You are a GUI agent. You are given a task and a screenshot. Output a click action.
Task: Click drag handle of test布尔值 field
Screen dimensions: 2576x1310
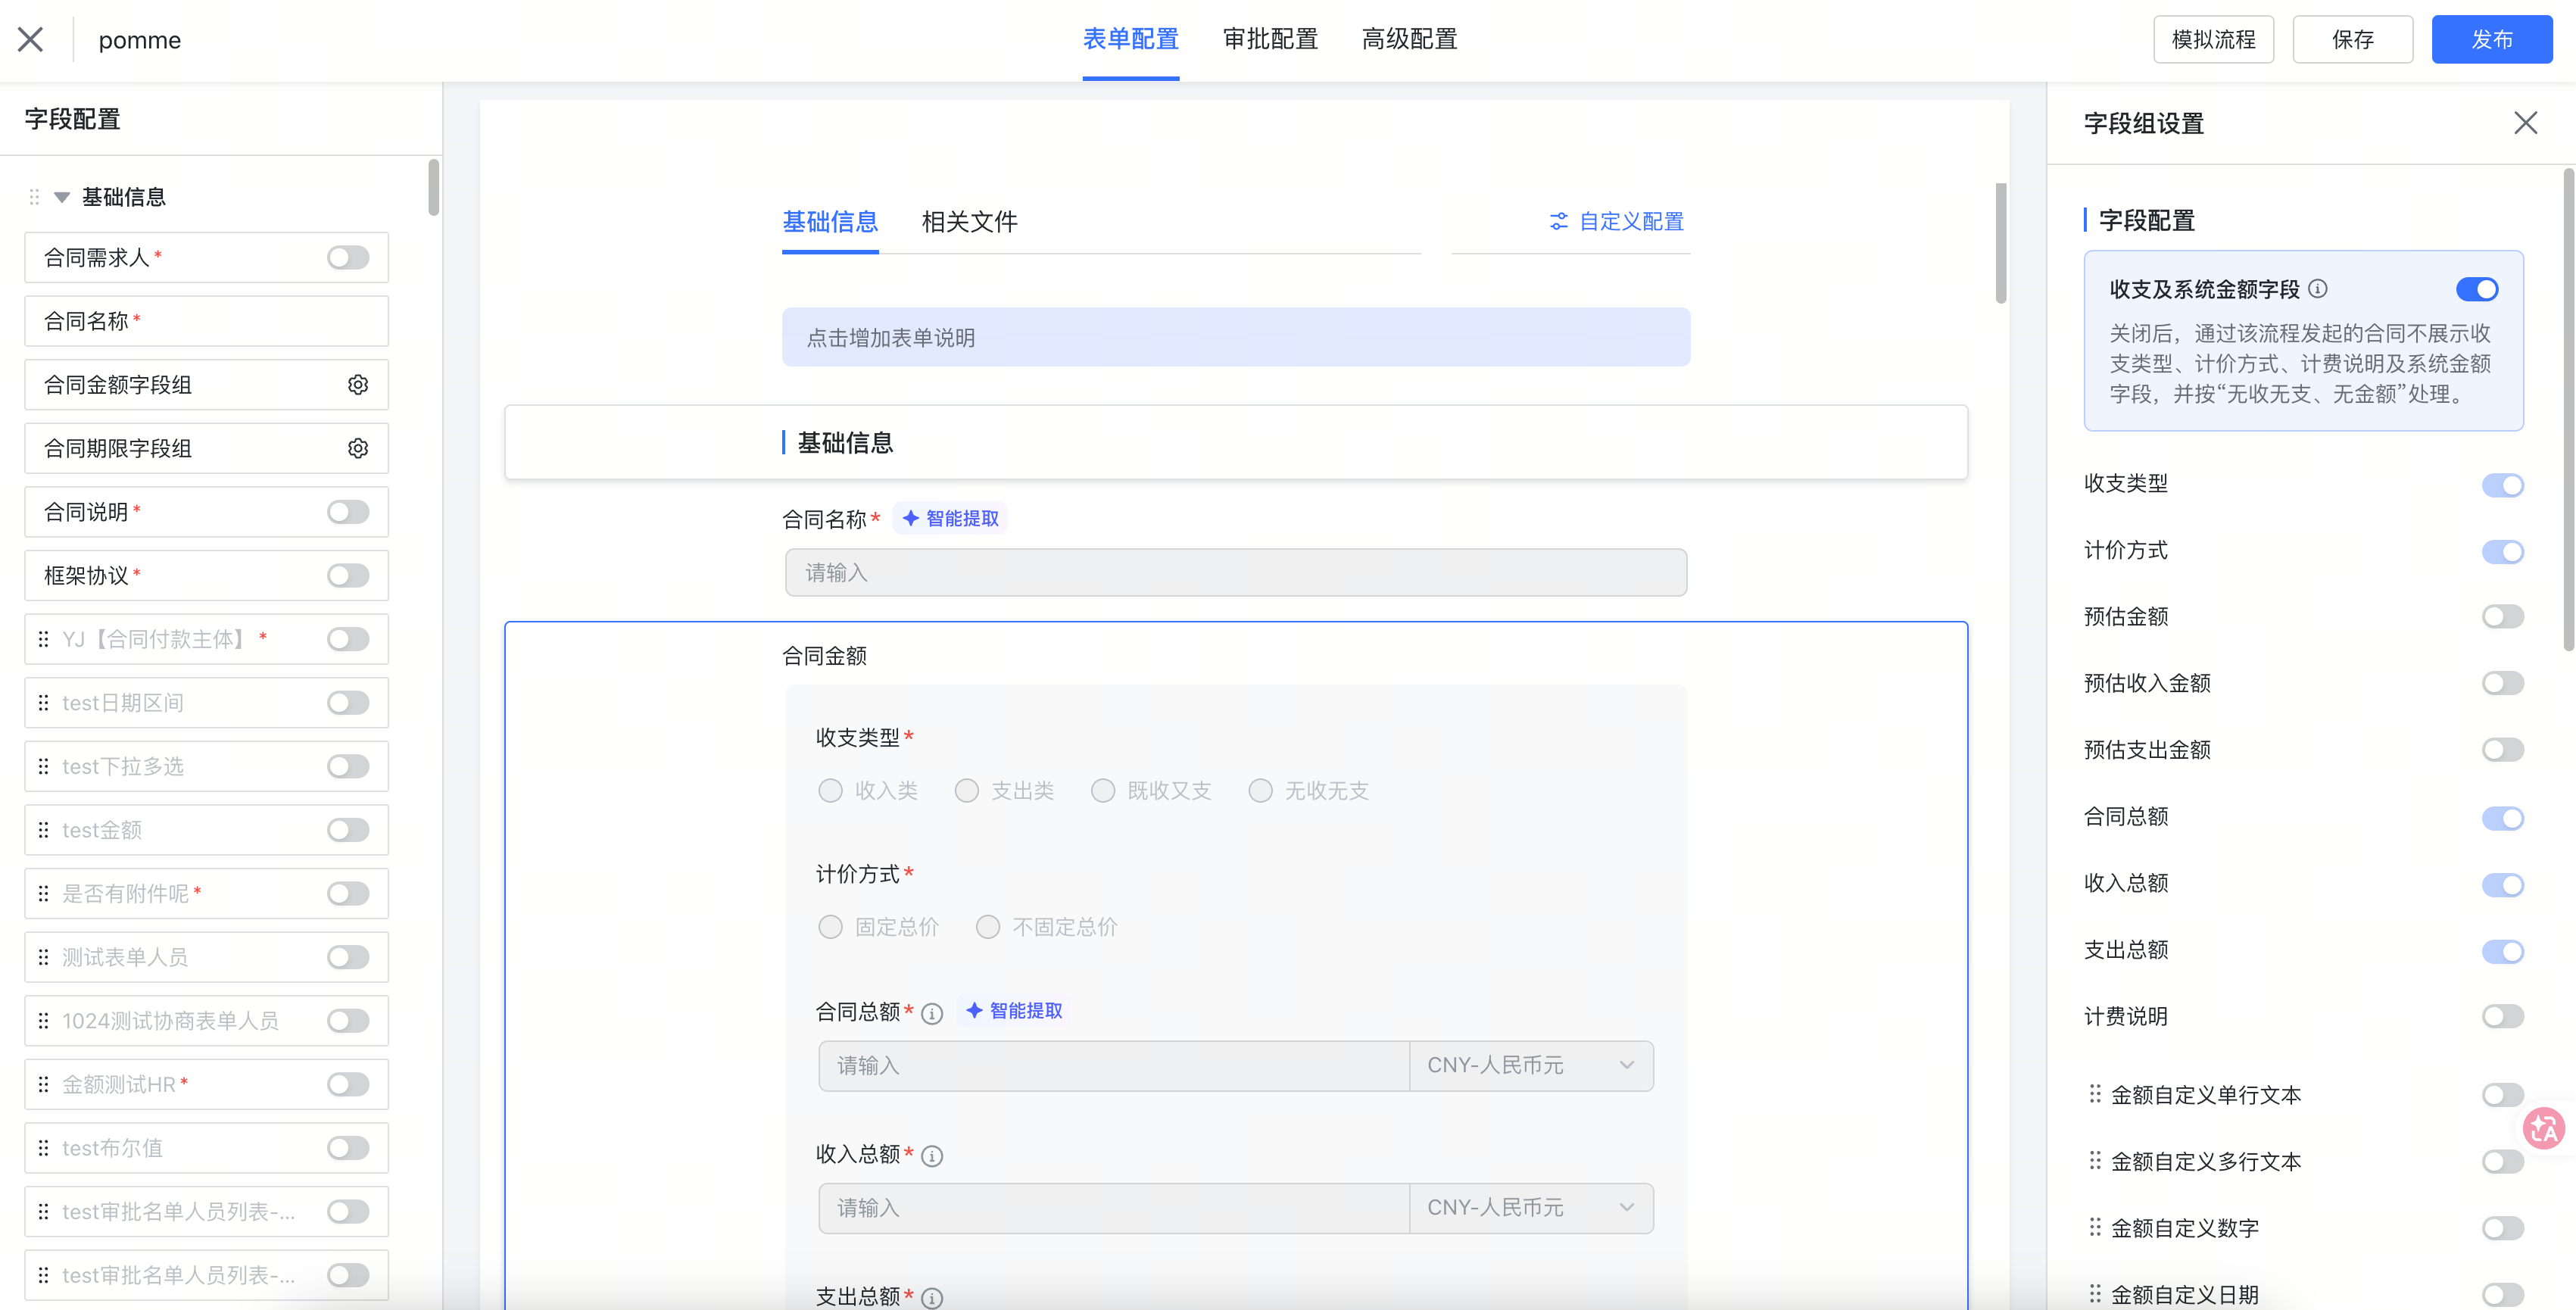[43, 1148]
